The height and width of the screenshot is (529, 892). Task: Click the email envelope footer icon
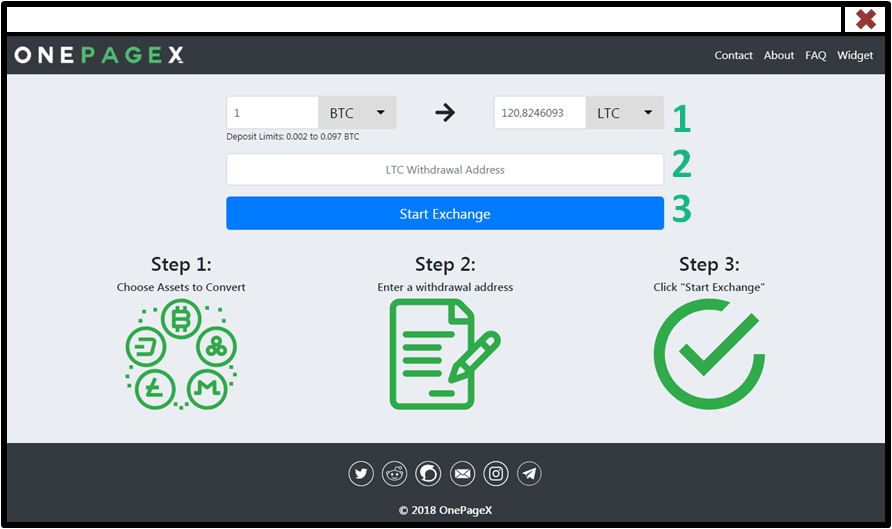(x=462, y=473)
